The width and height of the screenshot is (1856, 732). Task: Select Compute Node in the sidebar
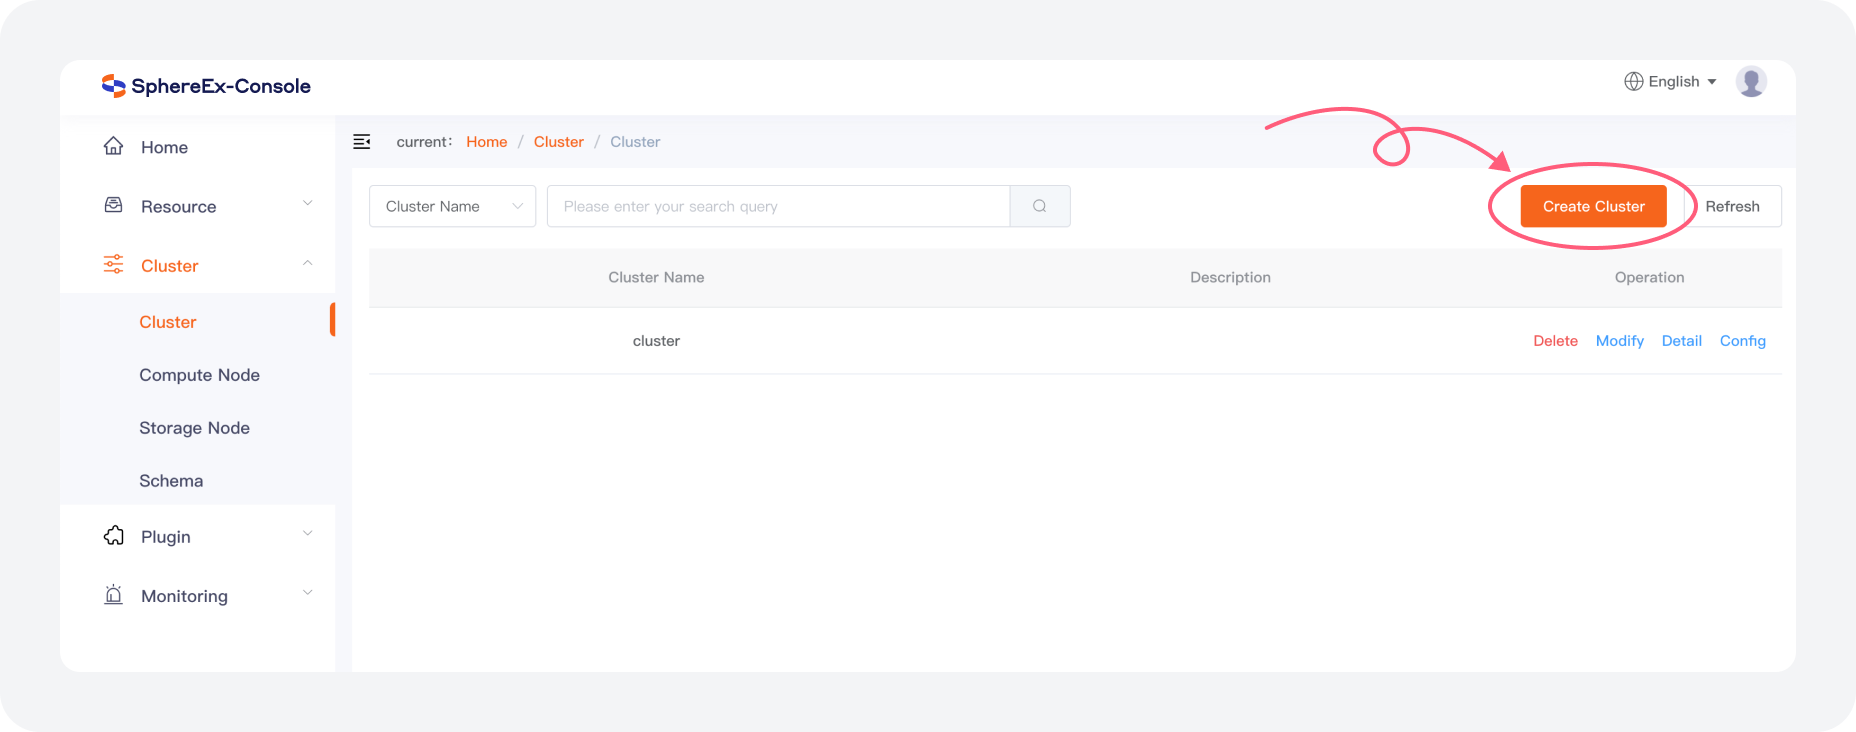[199, 375]
